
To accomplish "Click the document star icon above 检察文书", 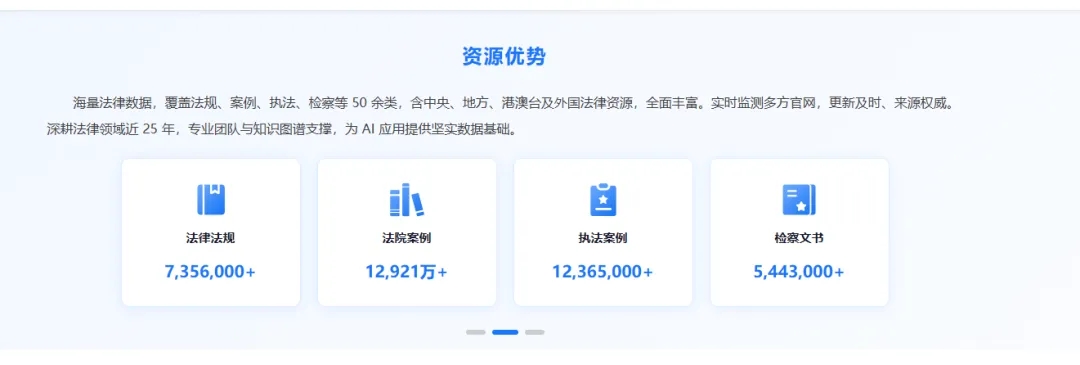I will 799,200.
